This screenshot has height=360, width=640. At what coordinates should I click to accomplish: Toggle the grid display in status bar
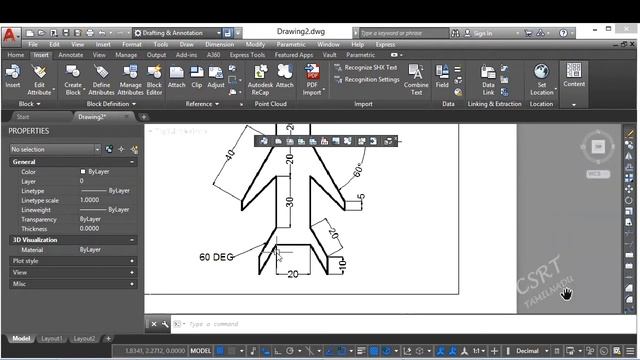point(220,351)
